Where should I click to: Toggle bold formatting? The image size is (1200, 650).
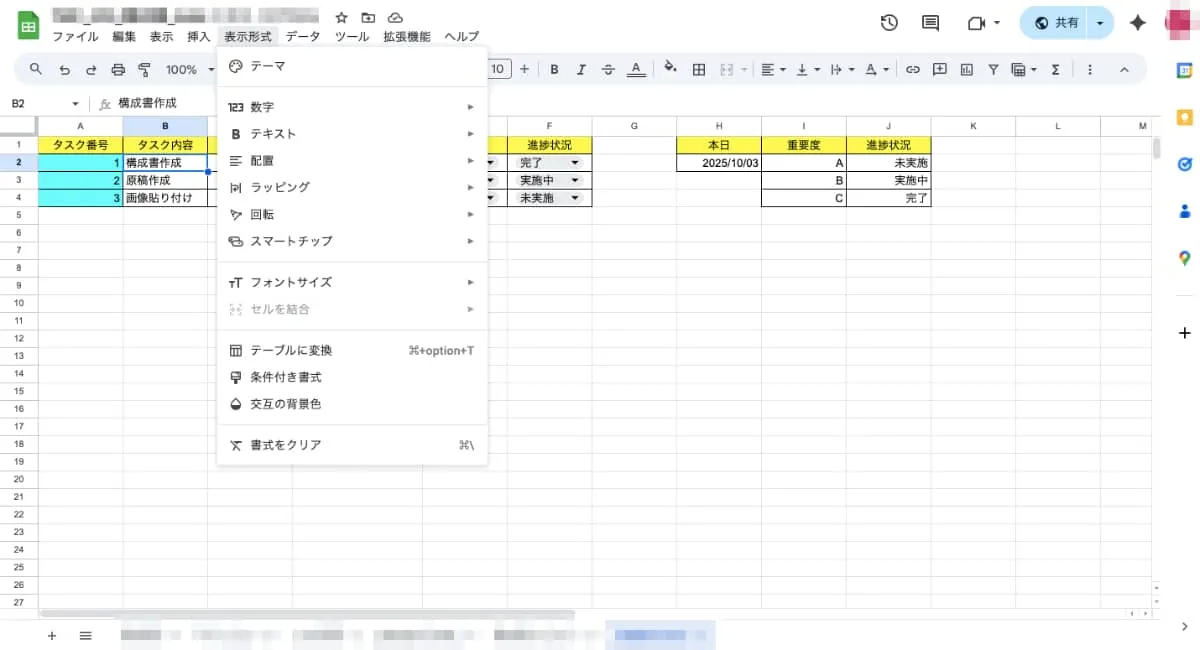click(554, 69)
